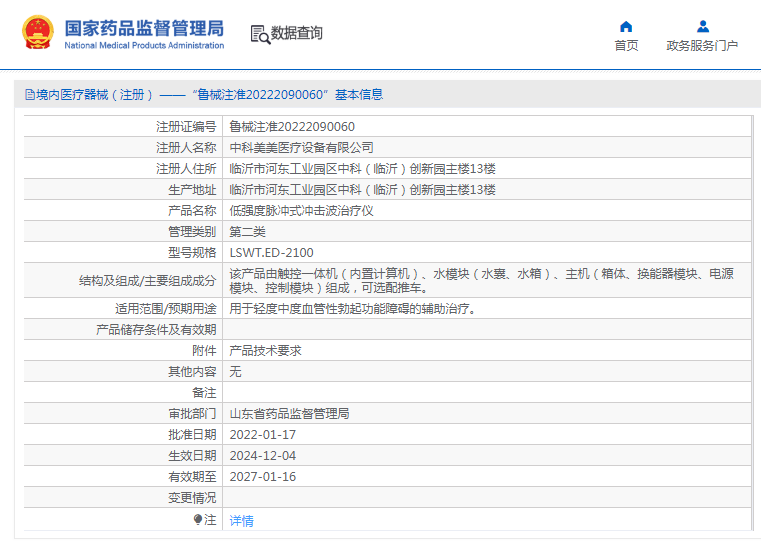Open the 详情 details link
761x542 pixels.
pos(241,521)
